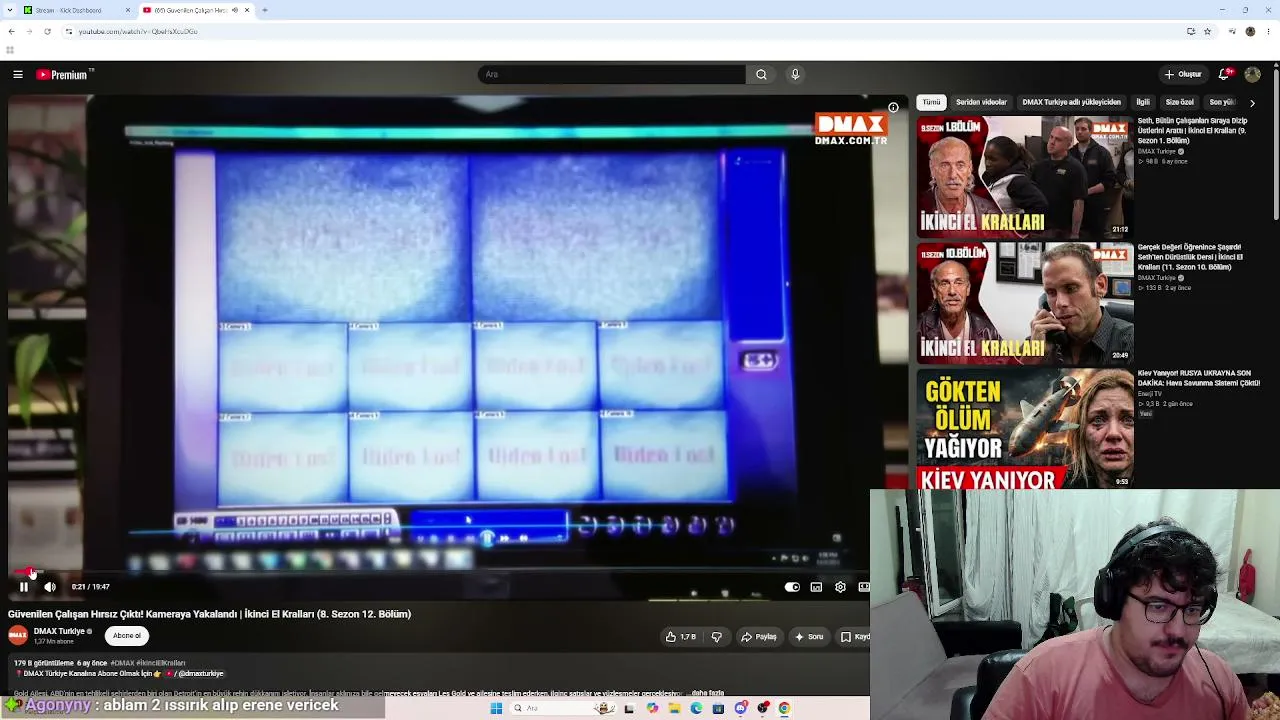Mute the YouTube tab via speaker icon

(x=235, y=10)
